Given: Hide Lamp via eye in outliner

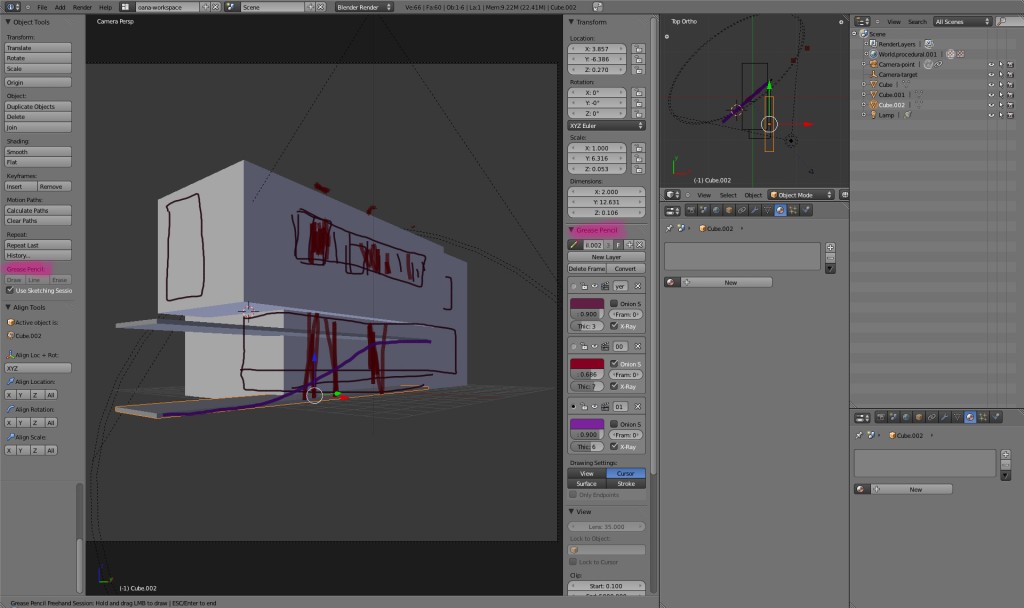Looking at the screenshot, I should coord(991,115).
